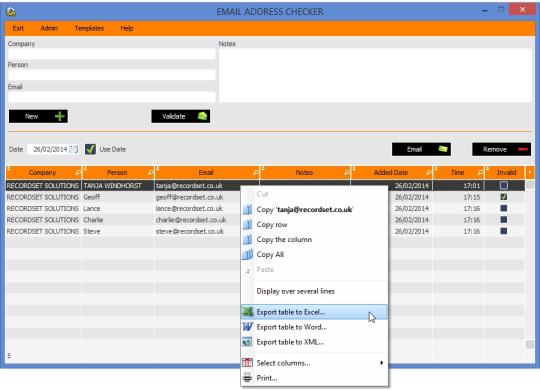This screenshot has width=540, height=390.
Task: Click the search magnifier in Added Date header
Action: pos(429,172)
